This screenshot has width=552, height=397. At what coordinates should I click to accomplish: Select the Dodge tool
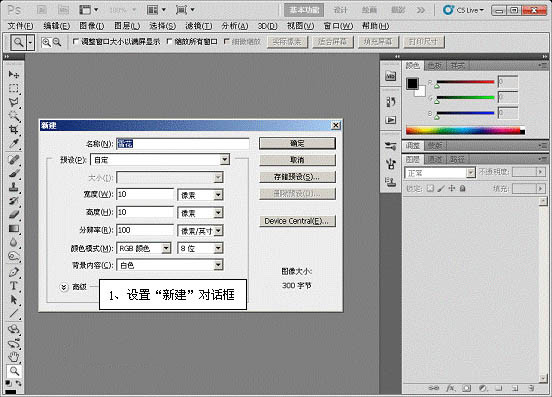point(14,256)
